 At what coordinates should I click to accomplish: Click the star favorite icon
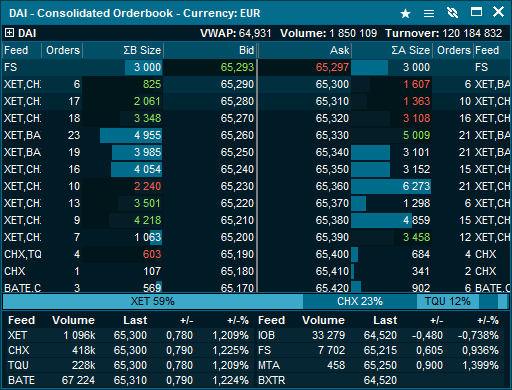coord(405,13)
